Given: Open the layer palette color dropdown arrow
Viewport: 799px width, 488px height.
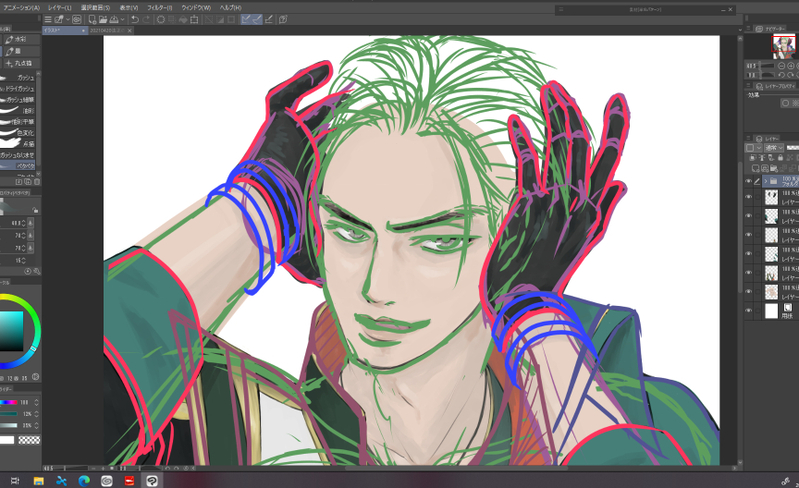Looking at the screenshot, I should click(x=759, y=147).
